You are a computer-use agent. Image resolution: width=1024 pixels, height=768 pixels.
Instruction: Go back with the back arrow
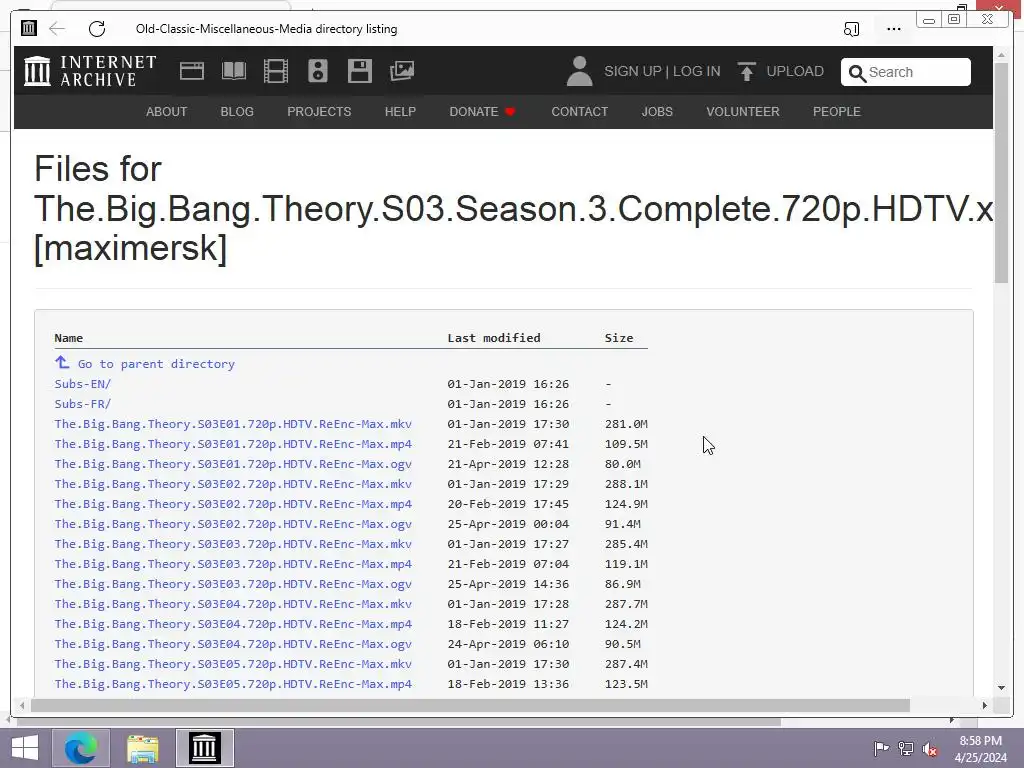57,28
